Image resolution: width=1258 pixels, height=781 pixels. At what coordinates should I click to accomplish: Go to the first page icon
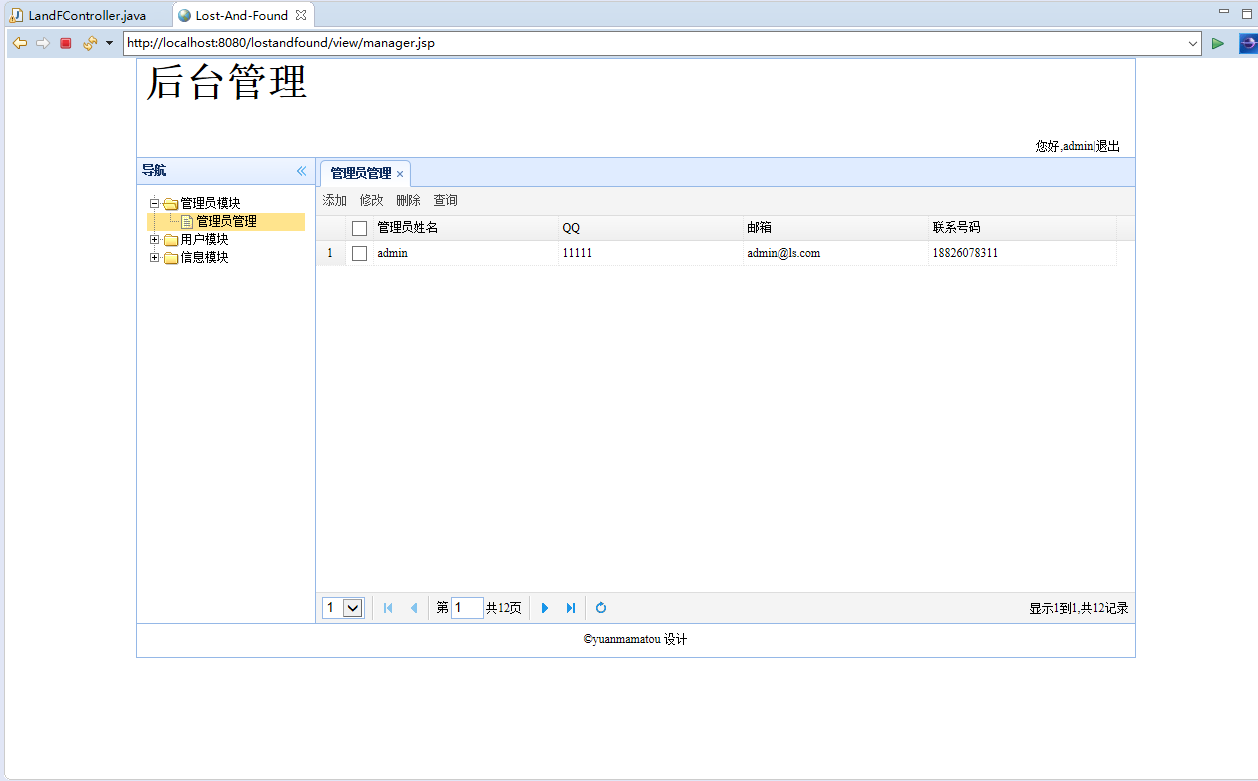(388, 608)
